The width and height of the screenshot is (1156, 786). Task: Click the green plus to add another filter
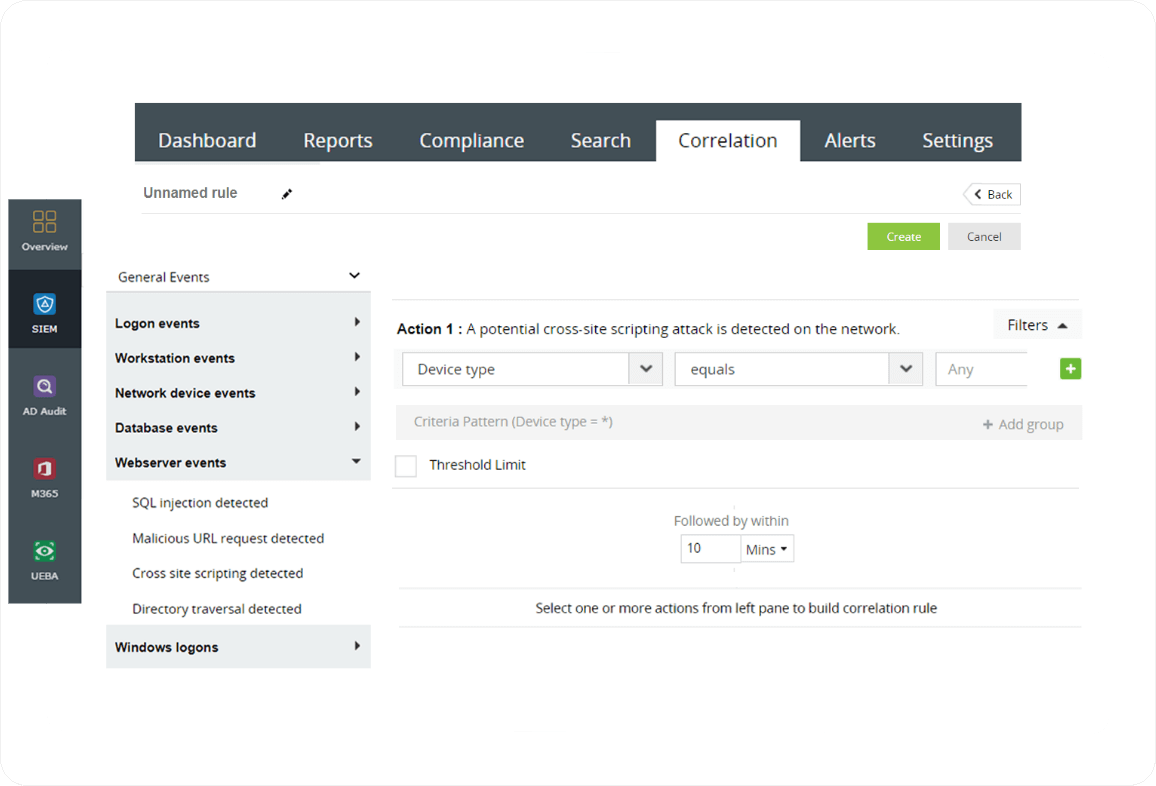1070,369
